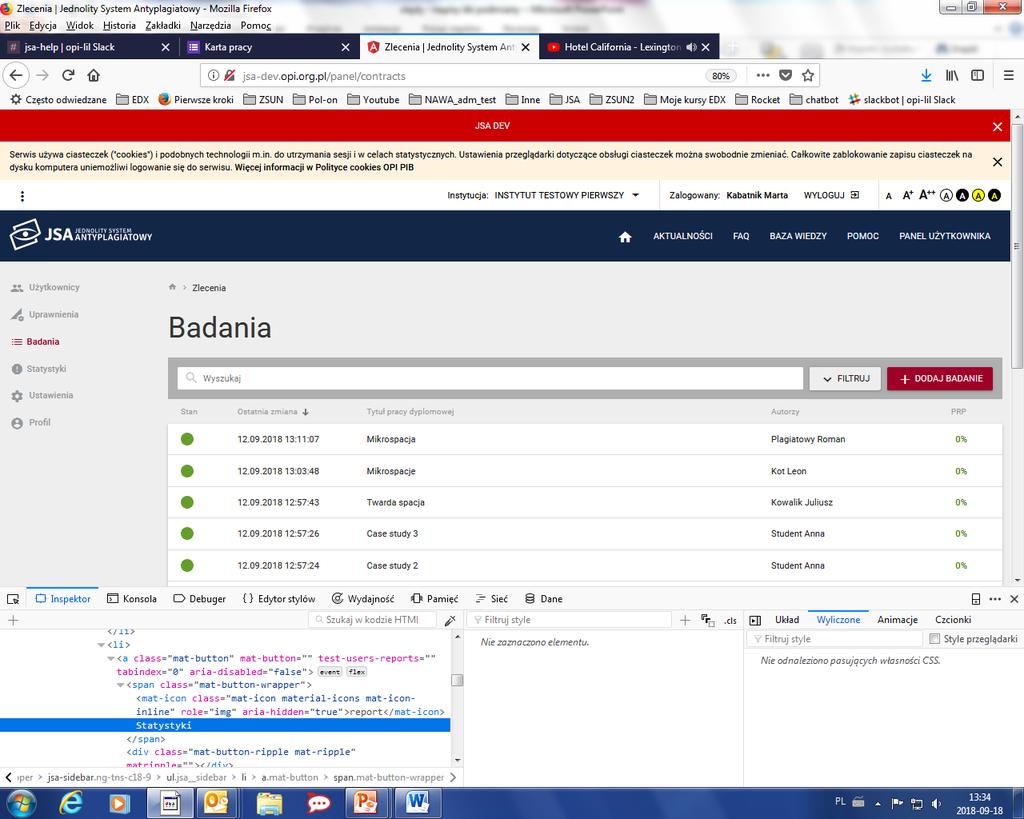Show downloads arrow in toolbar
Viewport: 1024px width, 819px height.
click(x=926, y=76)
